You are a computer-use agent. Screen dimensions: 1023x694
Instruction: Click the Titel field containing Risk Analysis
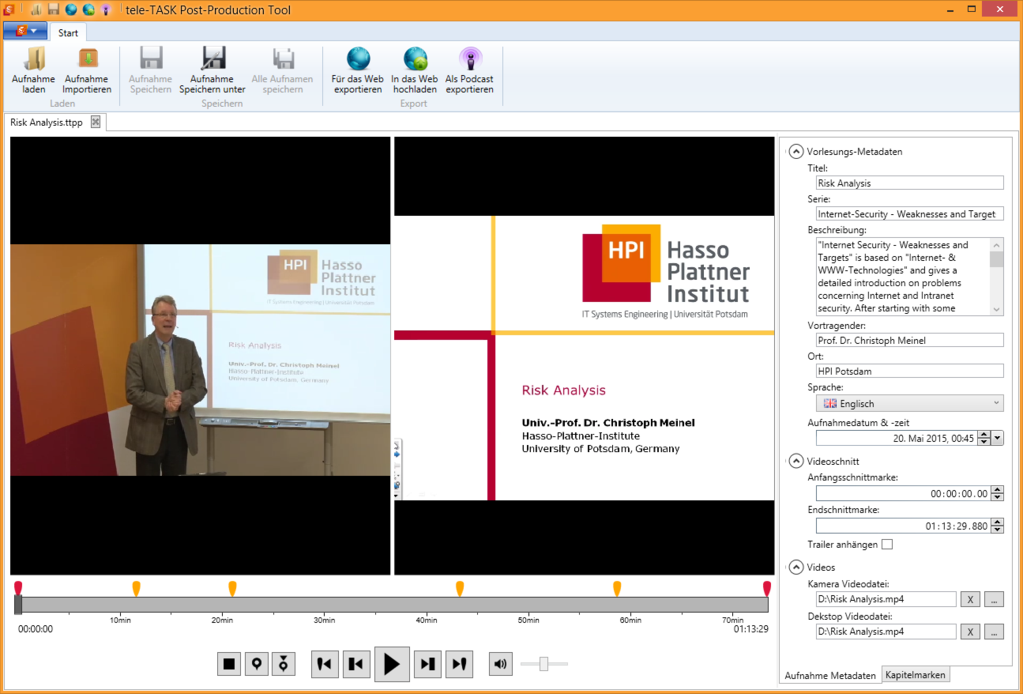coord(909,183)
